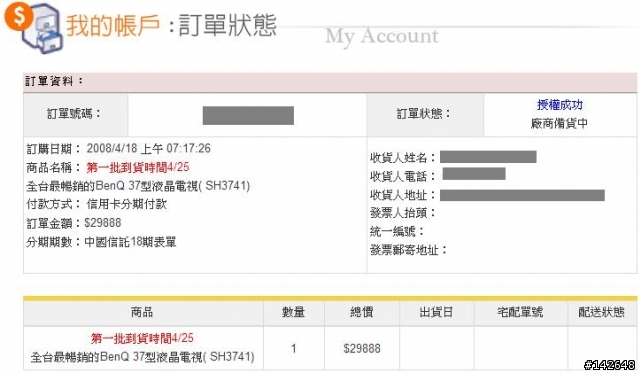
Task: Click the 數量 column header
Action: (293, 313)
